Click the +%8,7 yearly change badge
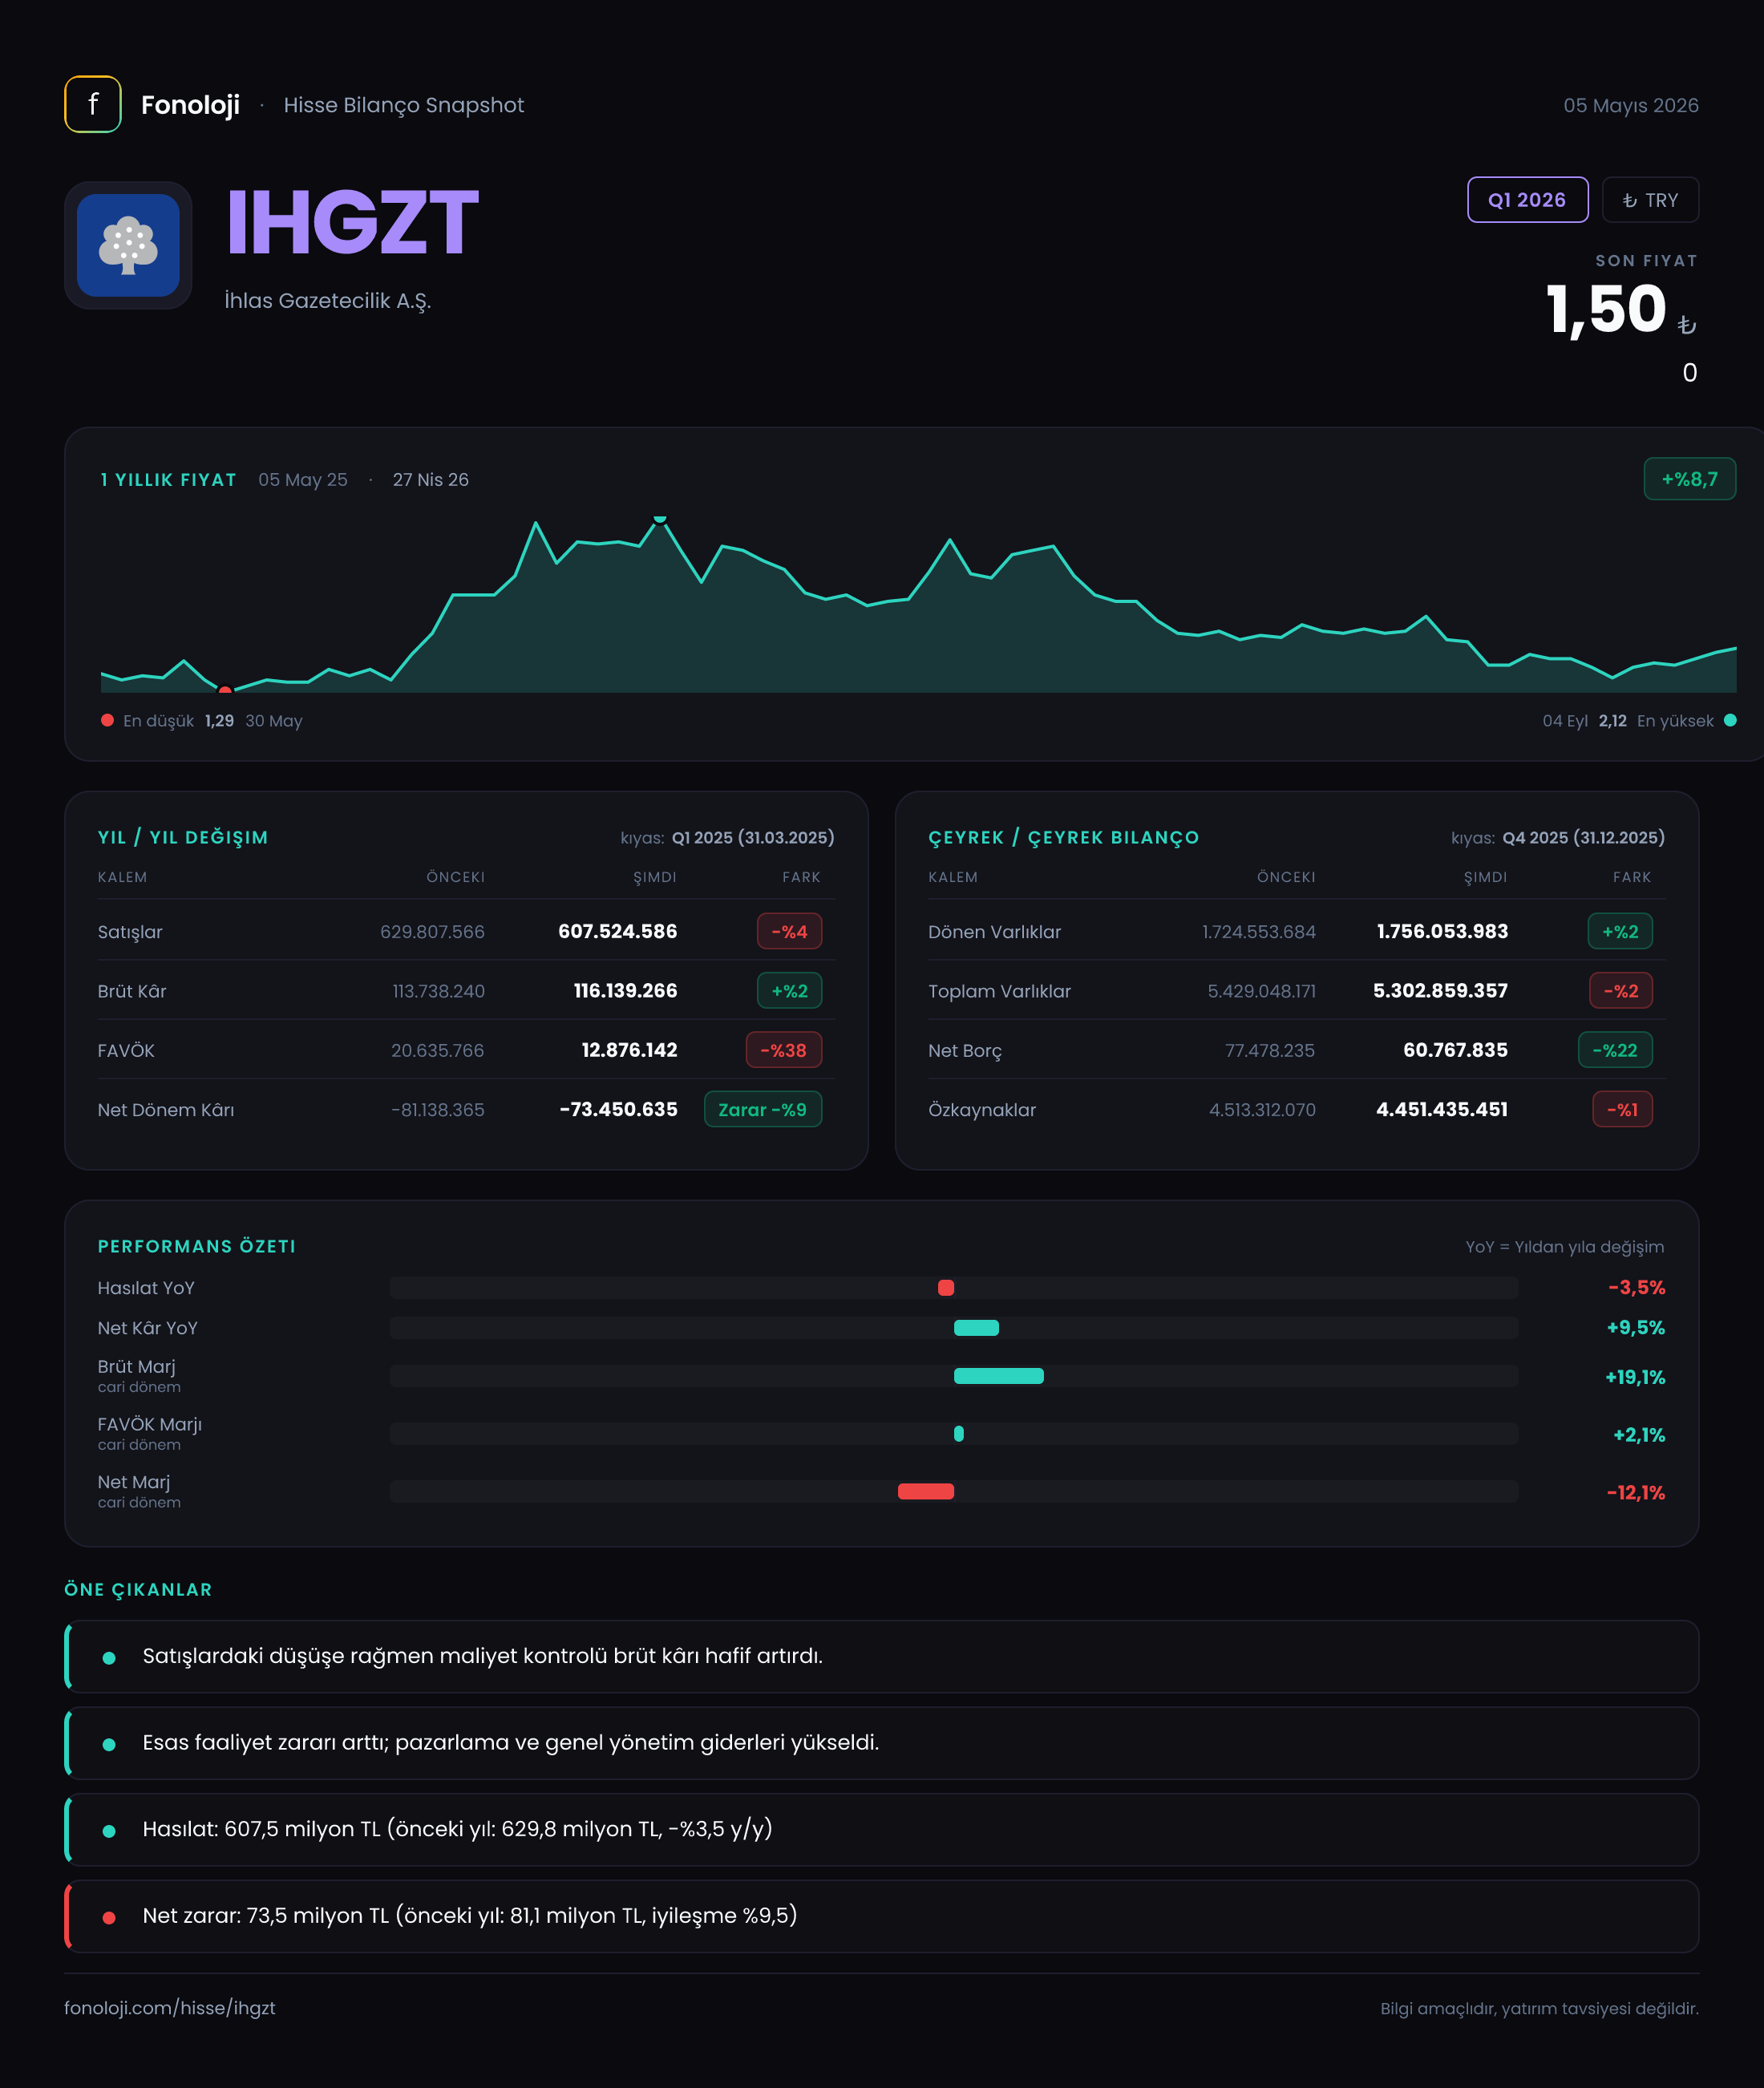This screenshot has height=2088, width=1764. [1689, 479]
